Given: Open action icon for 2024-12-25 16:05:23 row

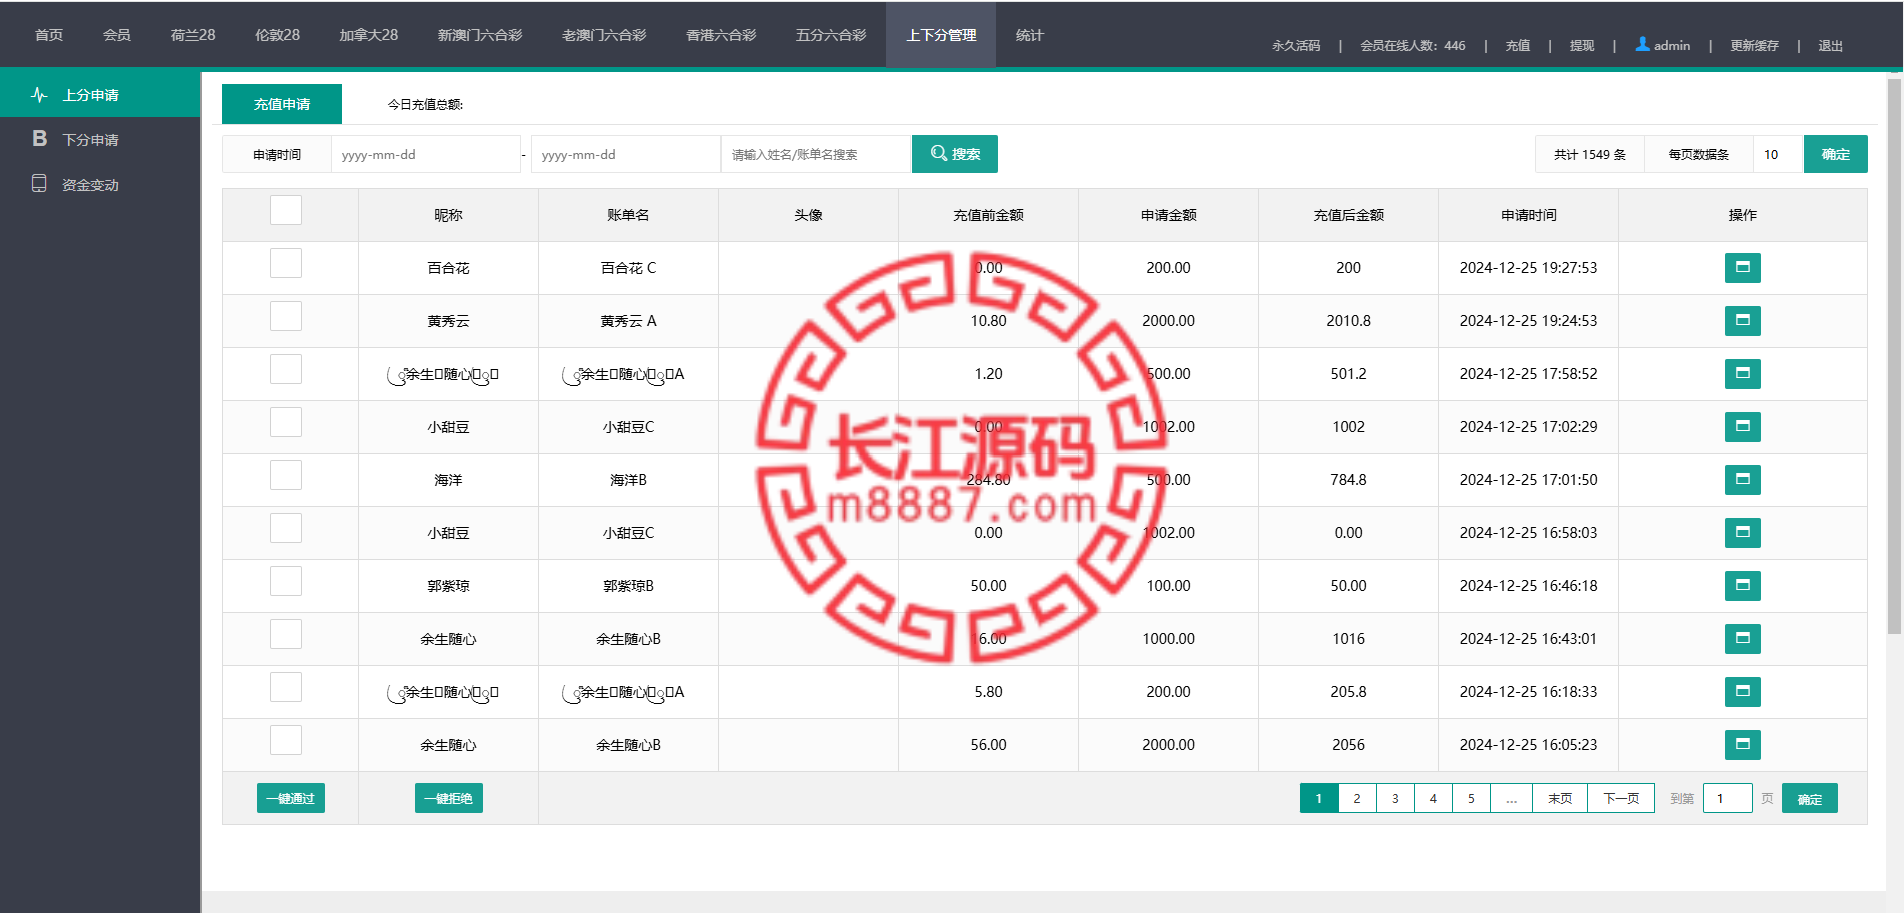Looking at the screenshot, I should point(1742,745).
